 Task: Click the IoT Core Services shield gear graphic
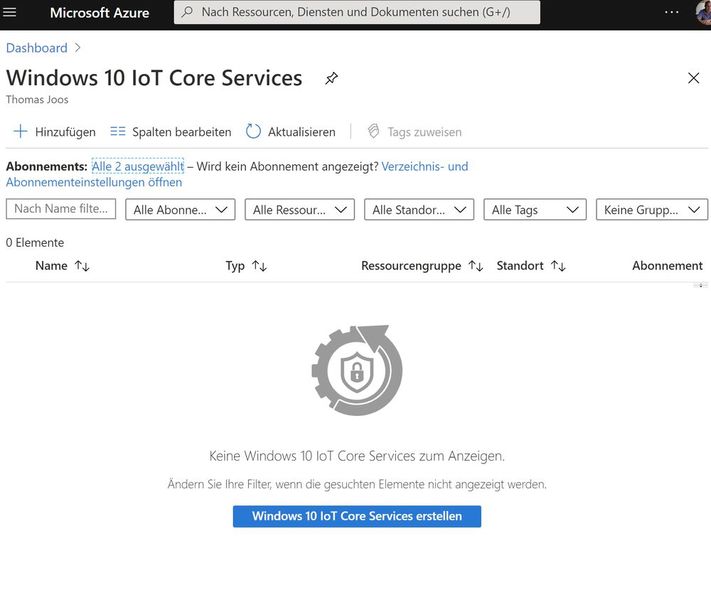click(x=357, y=370)
